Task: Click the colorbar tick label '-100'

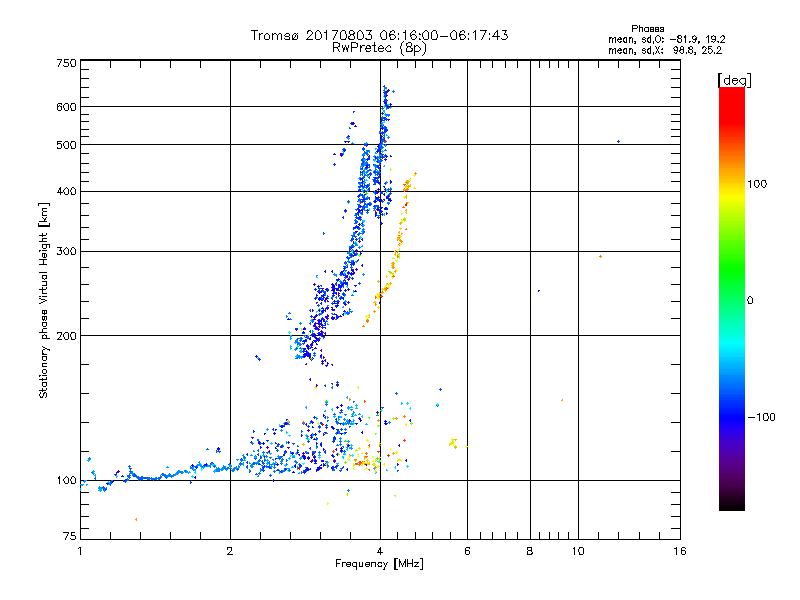Action: [761, 417]
